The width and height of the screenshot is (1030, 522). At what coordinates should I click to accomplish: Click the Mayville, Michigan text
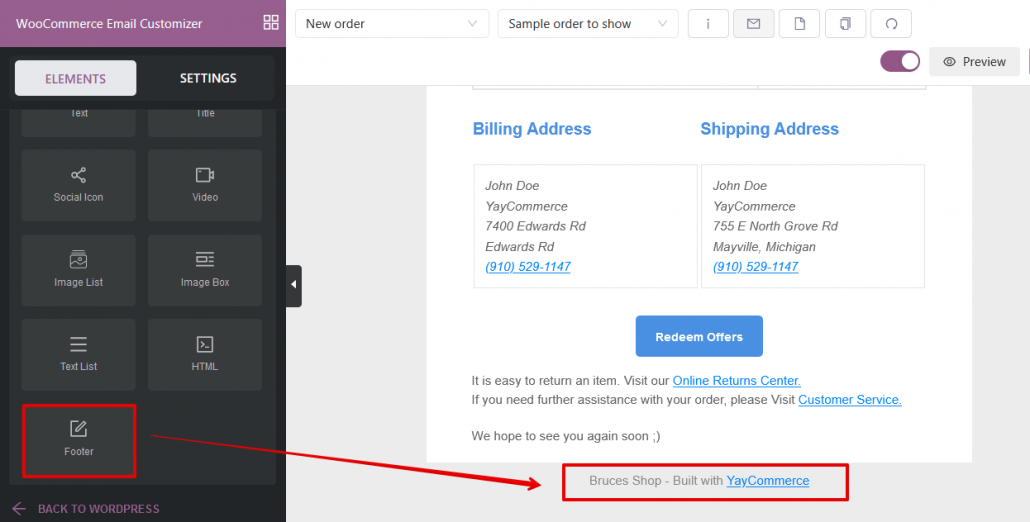point(765,247)
